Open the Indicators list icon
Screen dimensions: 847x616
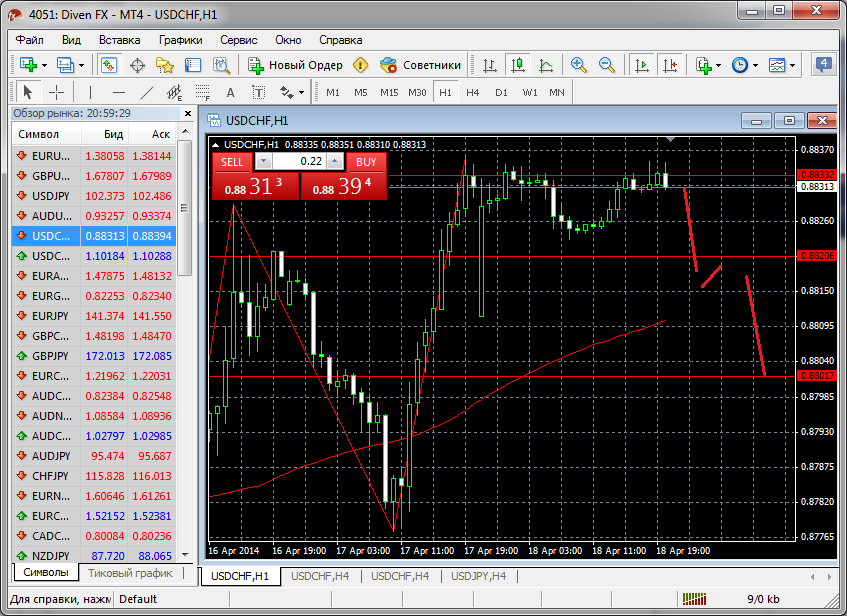703,65
